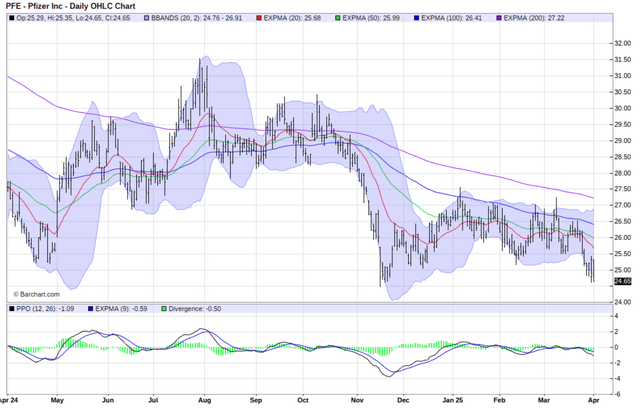Image resolution: width=640 pixels, height=418 pixels.
Task: Click the EXPMA (200): 27.22 label
Action: (x=534, y=18)
